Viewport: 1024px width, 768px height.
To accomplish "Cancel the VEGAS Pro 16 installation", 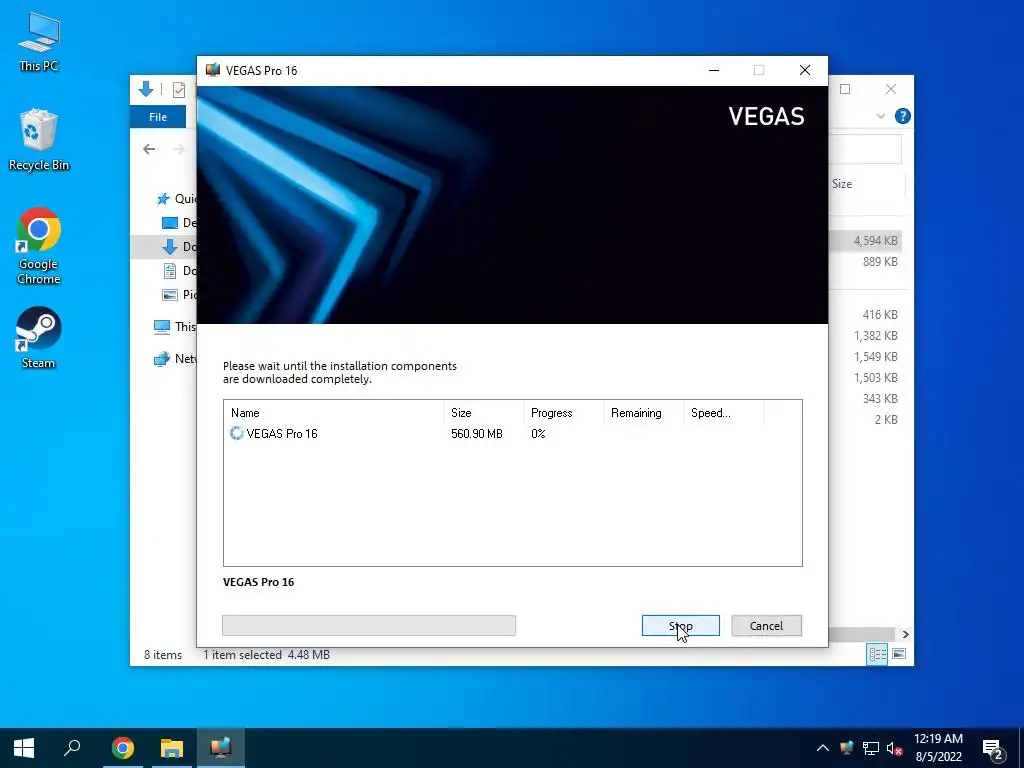I will coord(766,626).
